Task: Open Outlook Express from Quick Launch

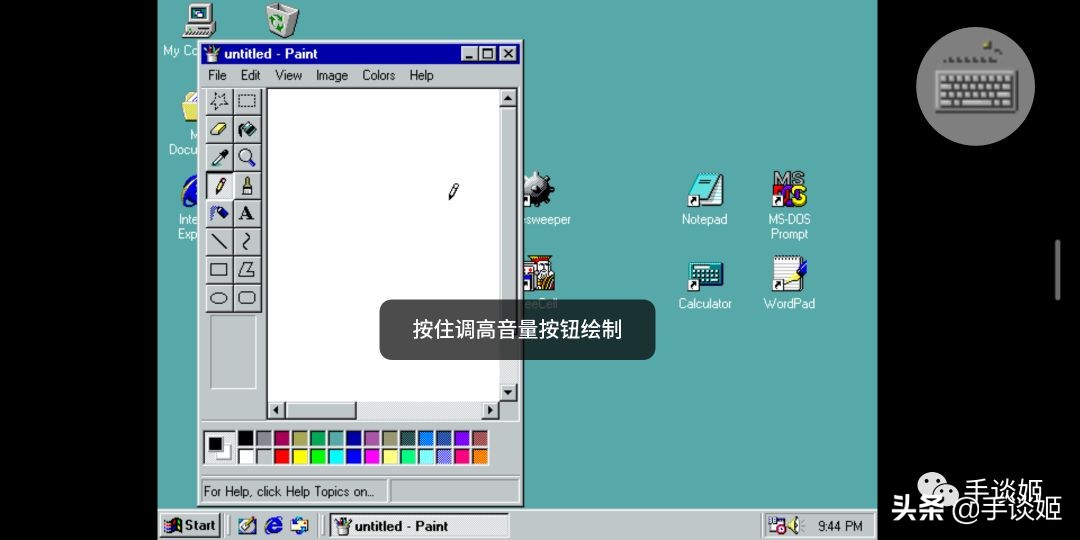Action: 300,526
